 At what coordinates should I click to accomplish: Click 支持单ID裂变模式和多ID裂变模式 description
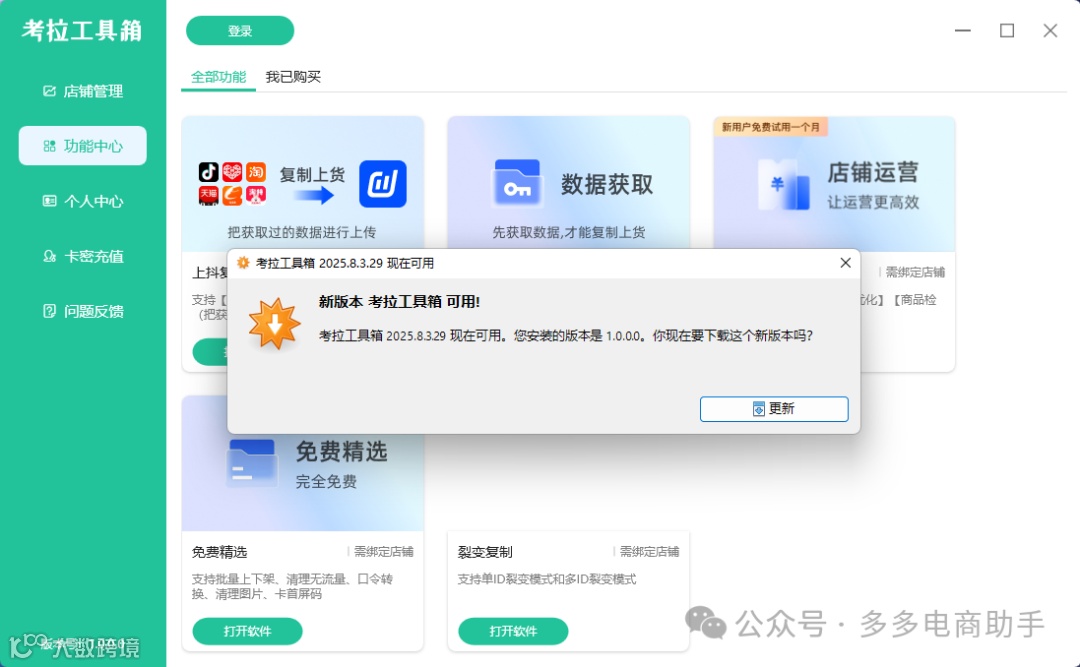tap(547, 579)
